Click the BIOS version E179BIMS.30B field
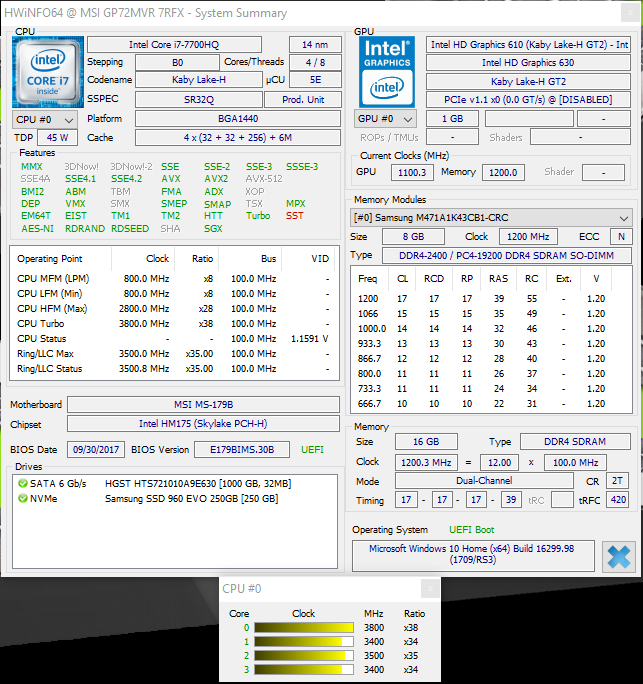The width and height of the screenshot is (643, 684). click(x=242, y=450)
